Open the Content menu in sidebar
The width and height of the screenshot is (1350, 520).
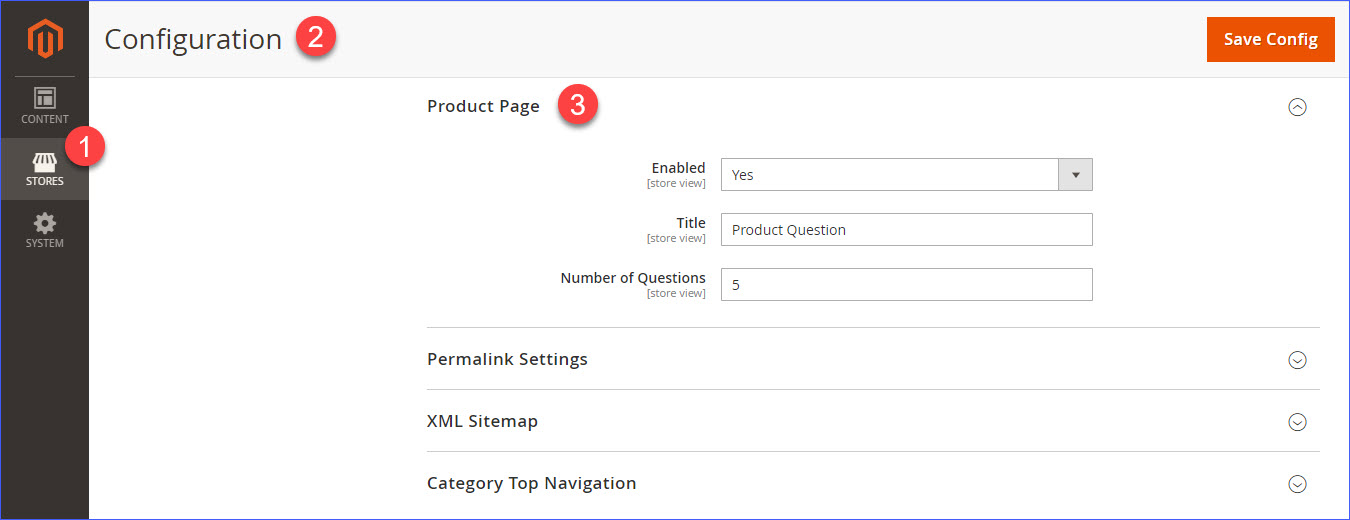(x=45, y=106)
